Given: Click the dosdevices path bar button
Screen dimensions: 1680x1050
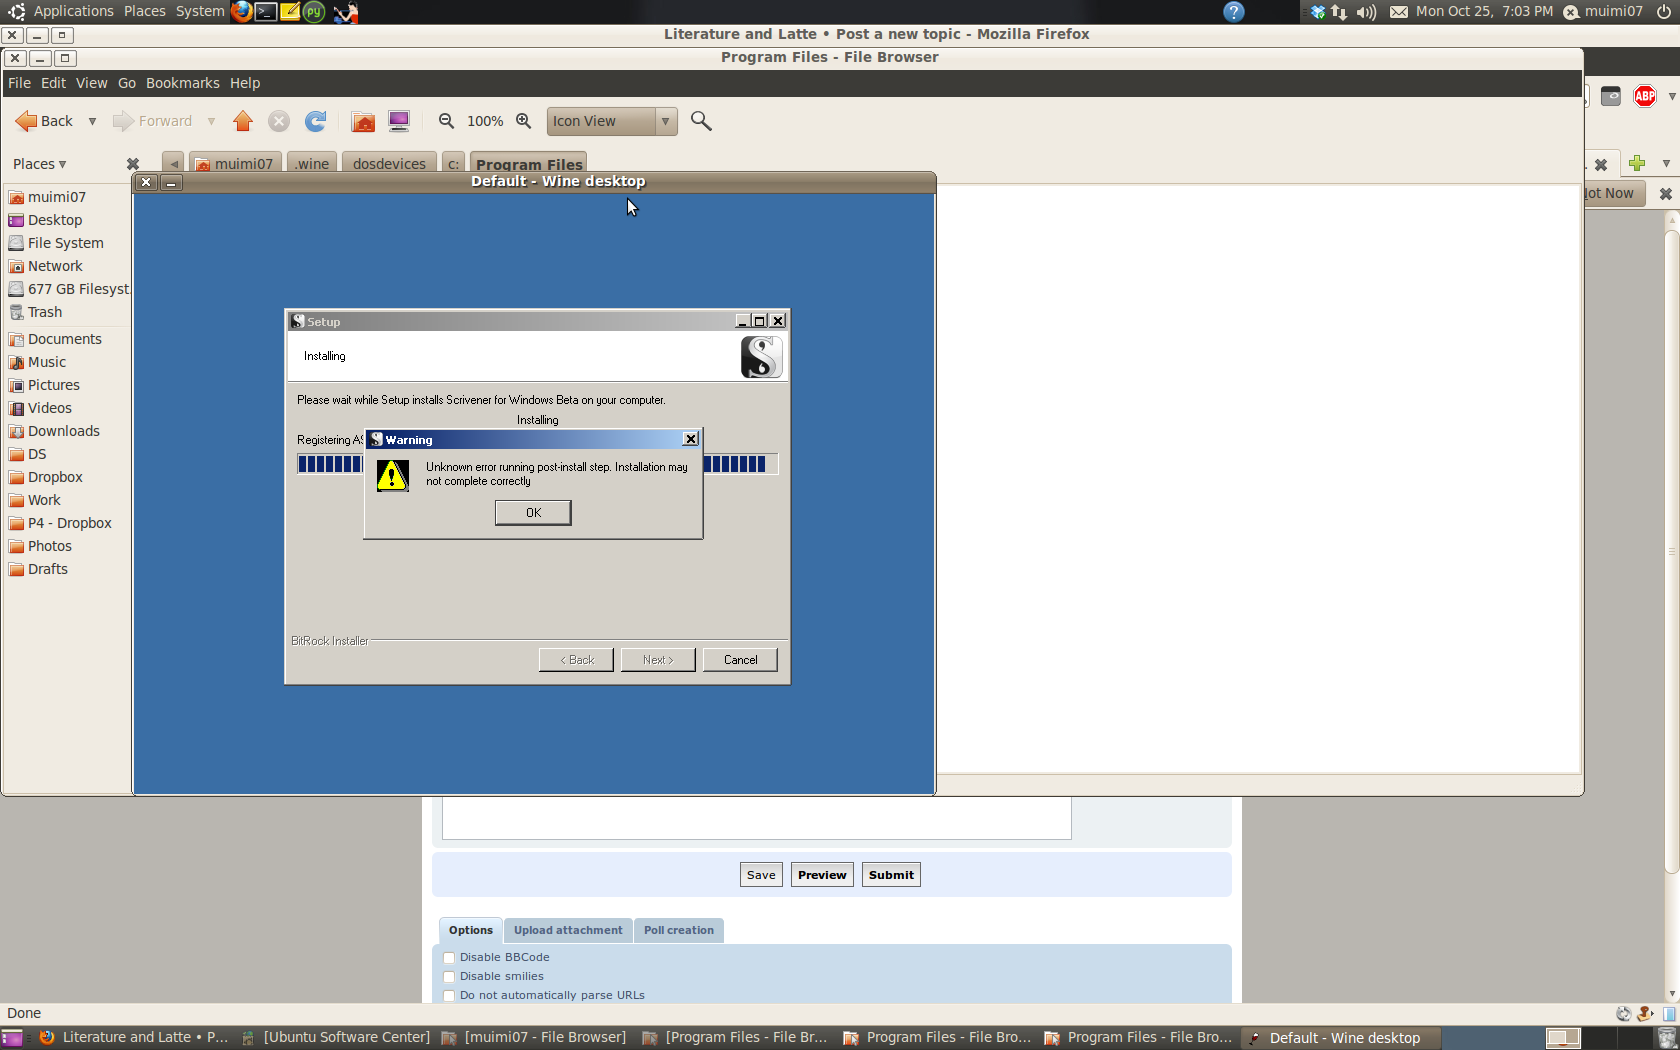Looking at the screenshot, I should [x=389, y=163].
